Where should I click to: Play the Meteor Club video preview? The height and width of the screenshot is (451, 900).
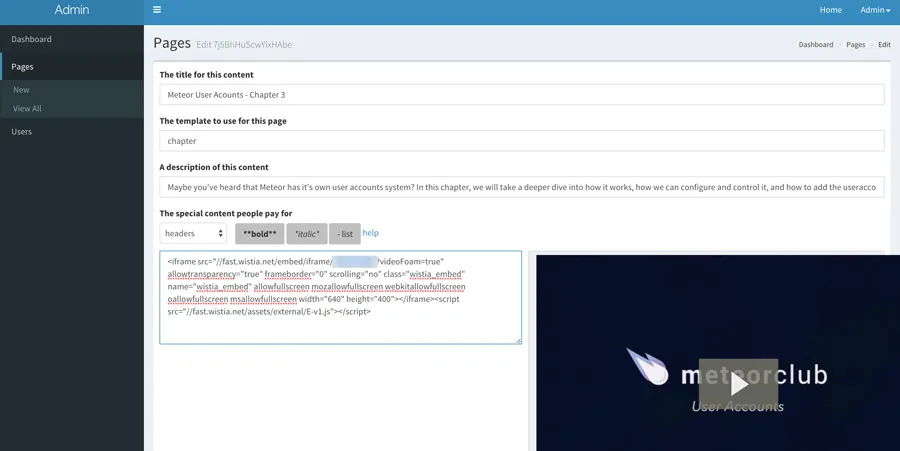pyautogui.click(x=738, y=384)
